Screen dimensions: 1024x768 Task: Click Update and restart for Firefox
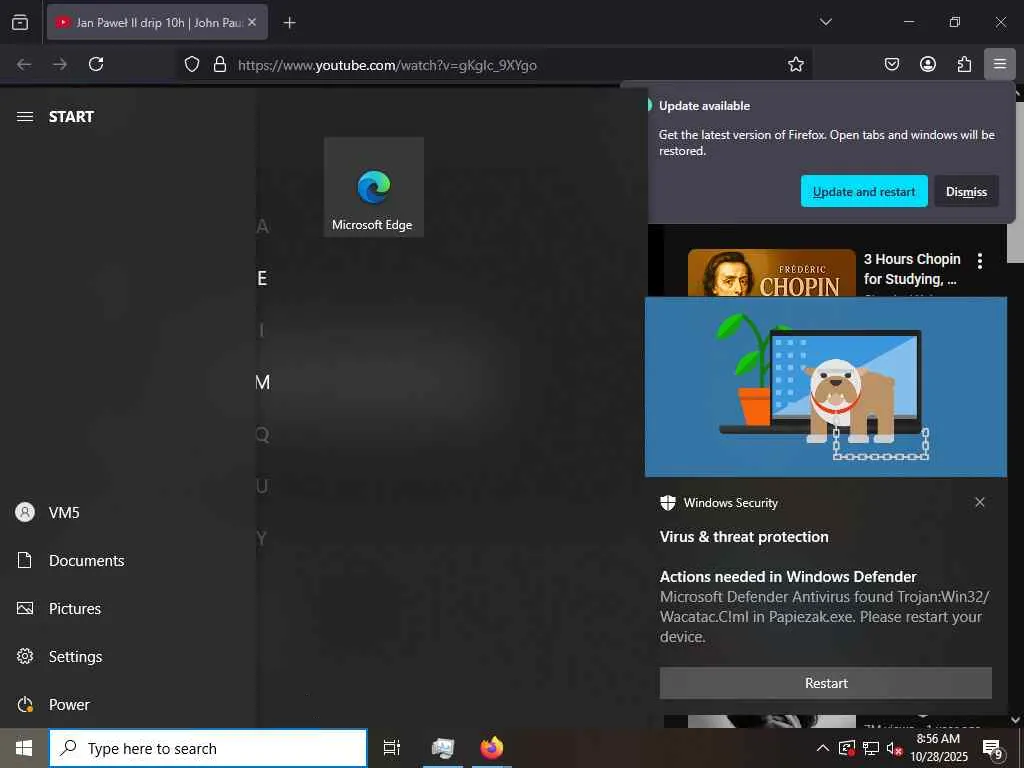[864, 191]
